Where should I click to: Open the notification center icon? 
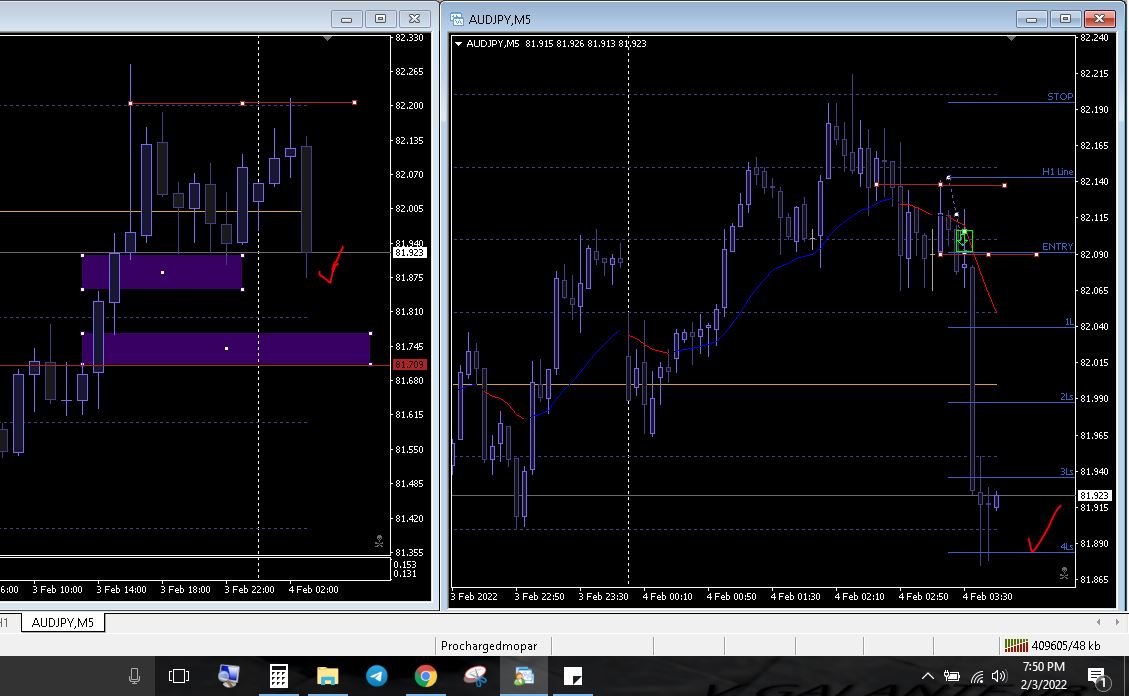coord(1098,677)
